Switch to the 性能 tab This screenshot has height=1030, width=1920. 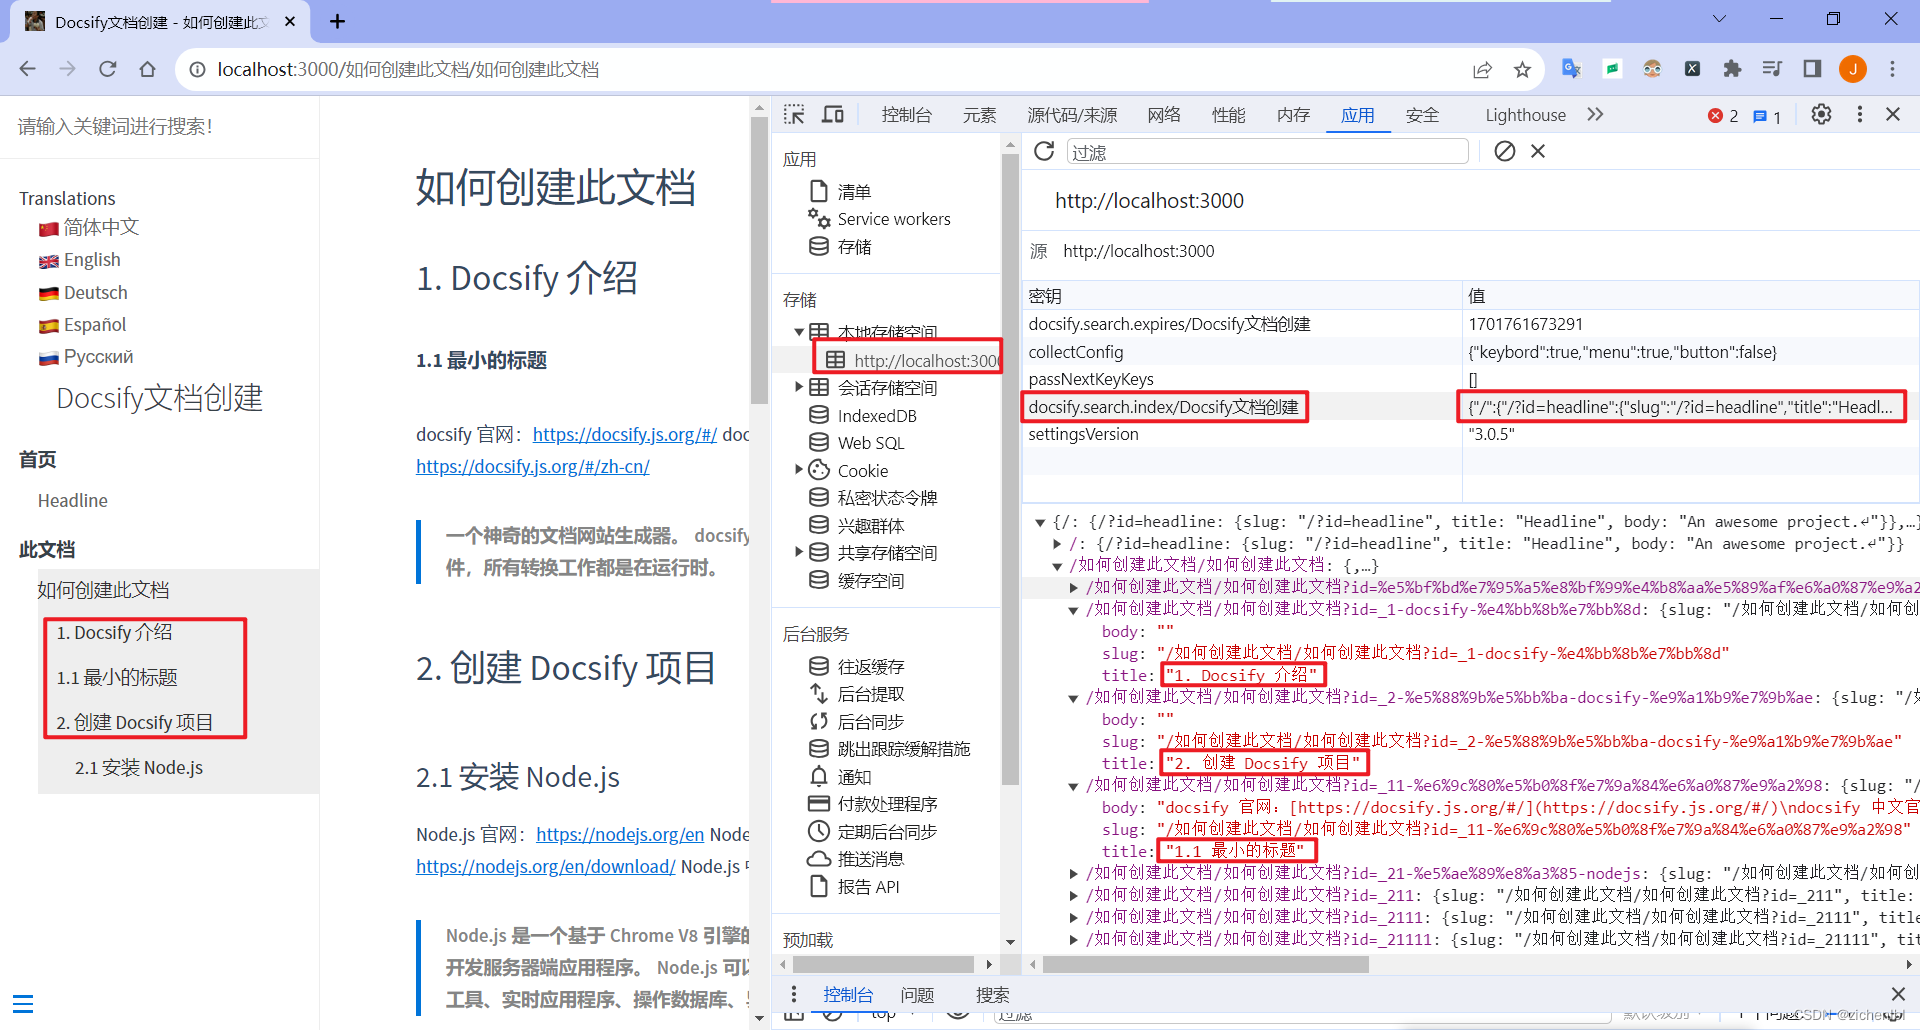point(1228,115)
